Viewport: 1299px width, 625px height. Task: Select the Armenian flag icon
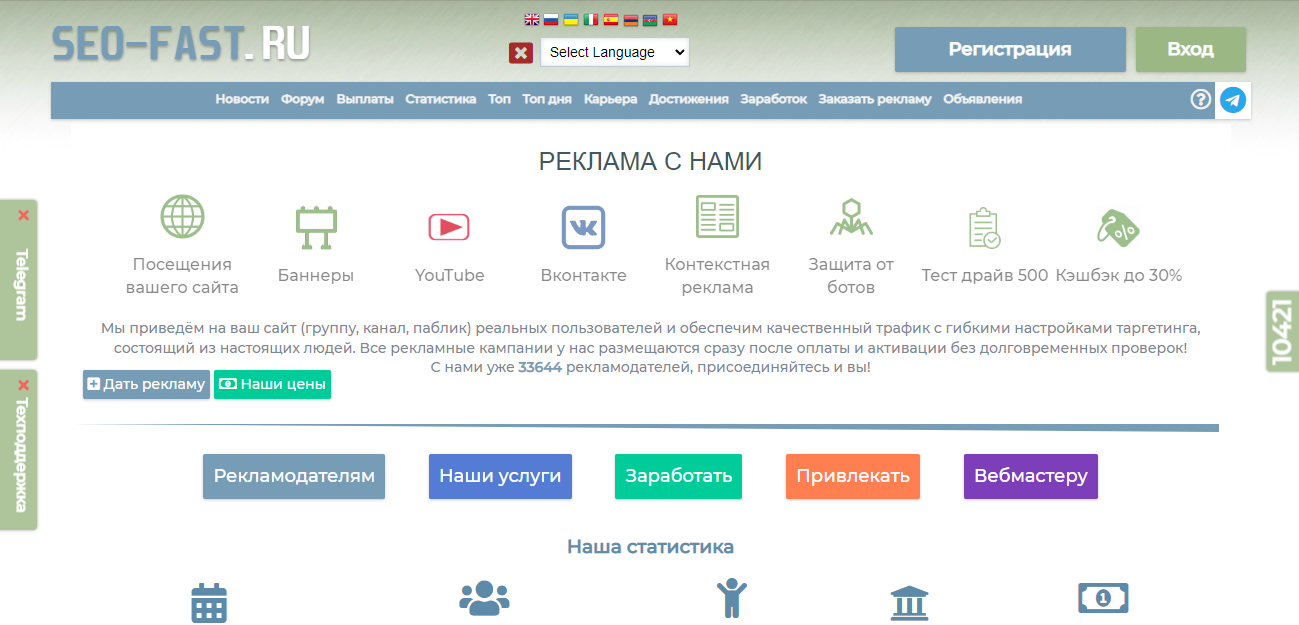click(630, 19)
